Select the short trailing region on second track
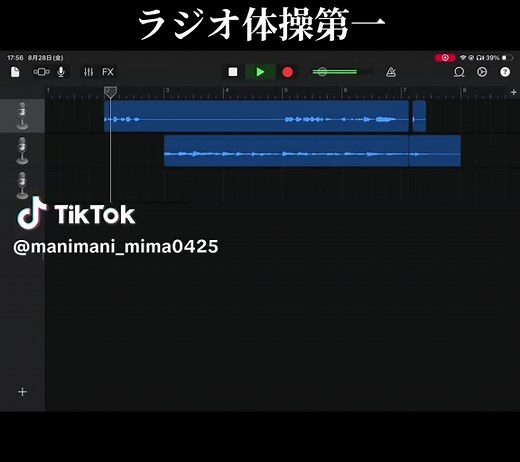 [435, 151]
